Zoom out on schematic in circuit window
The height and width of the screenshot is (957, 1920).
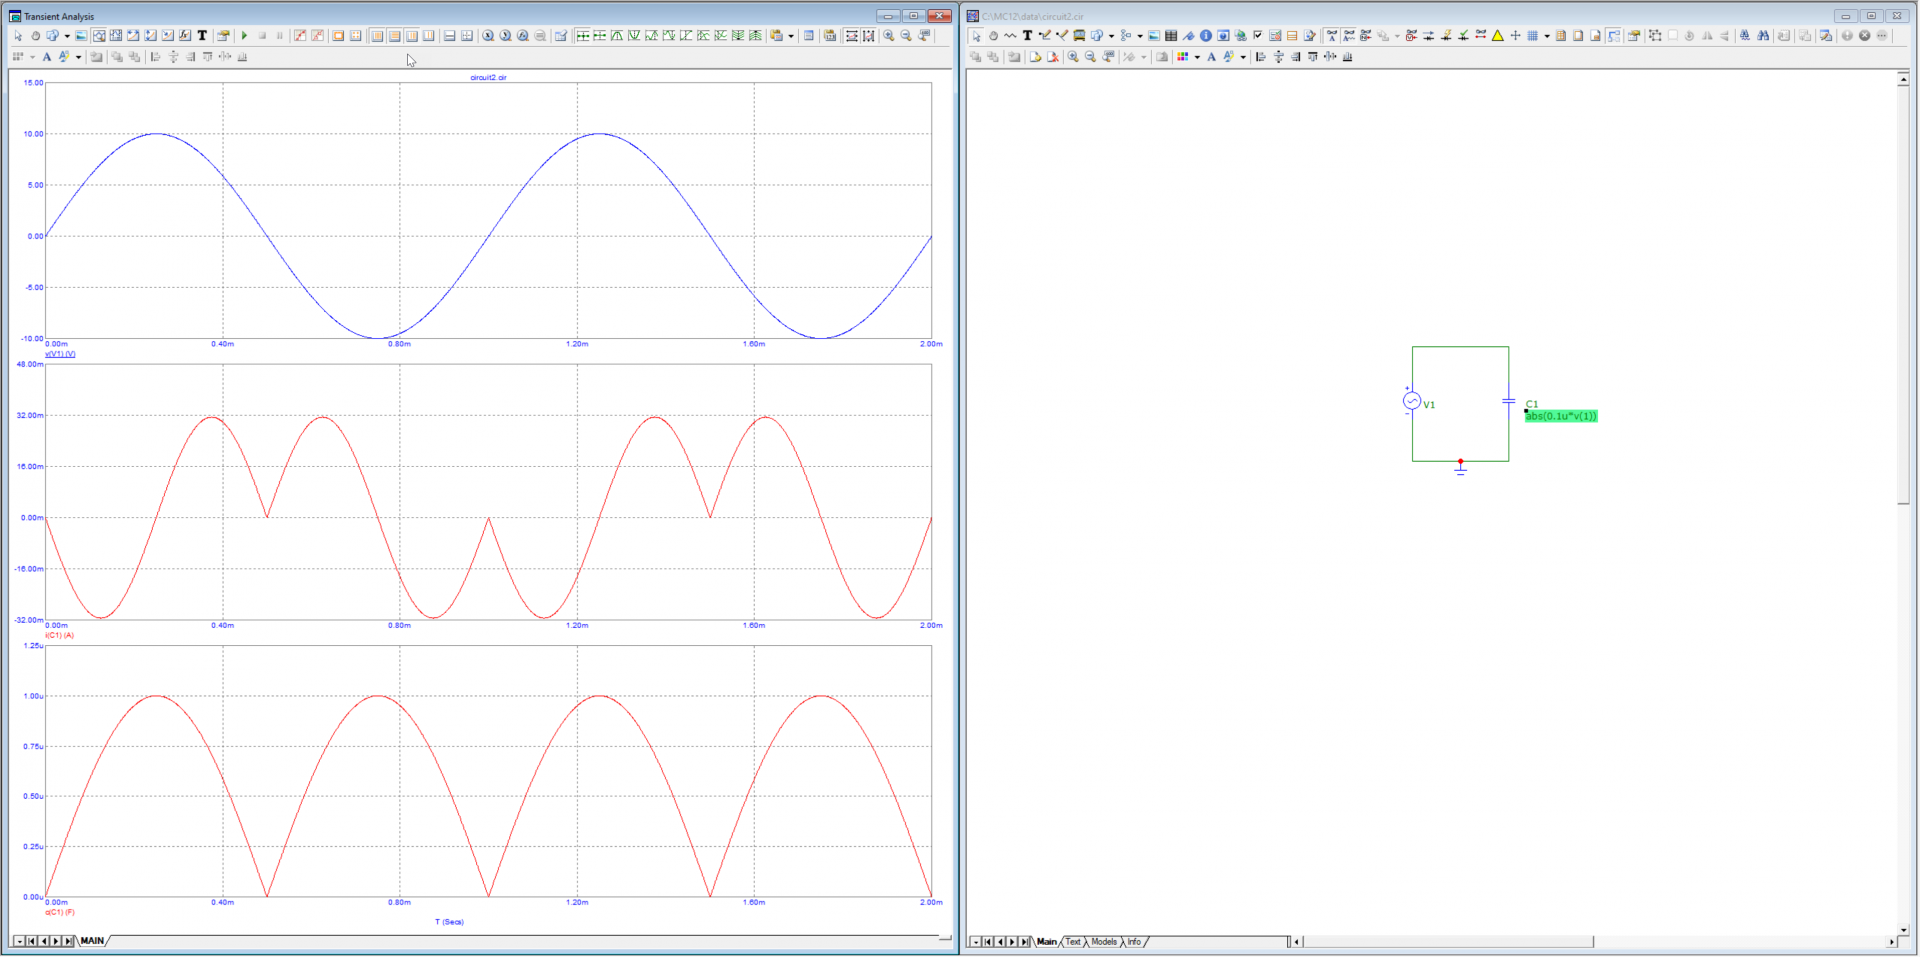pyautogui.click(x=1090, y=57)
